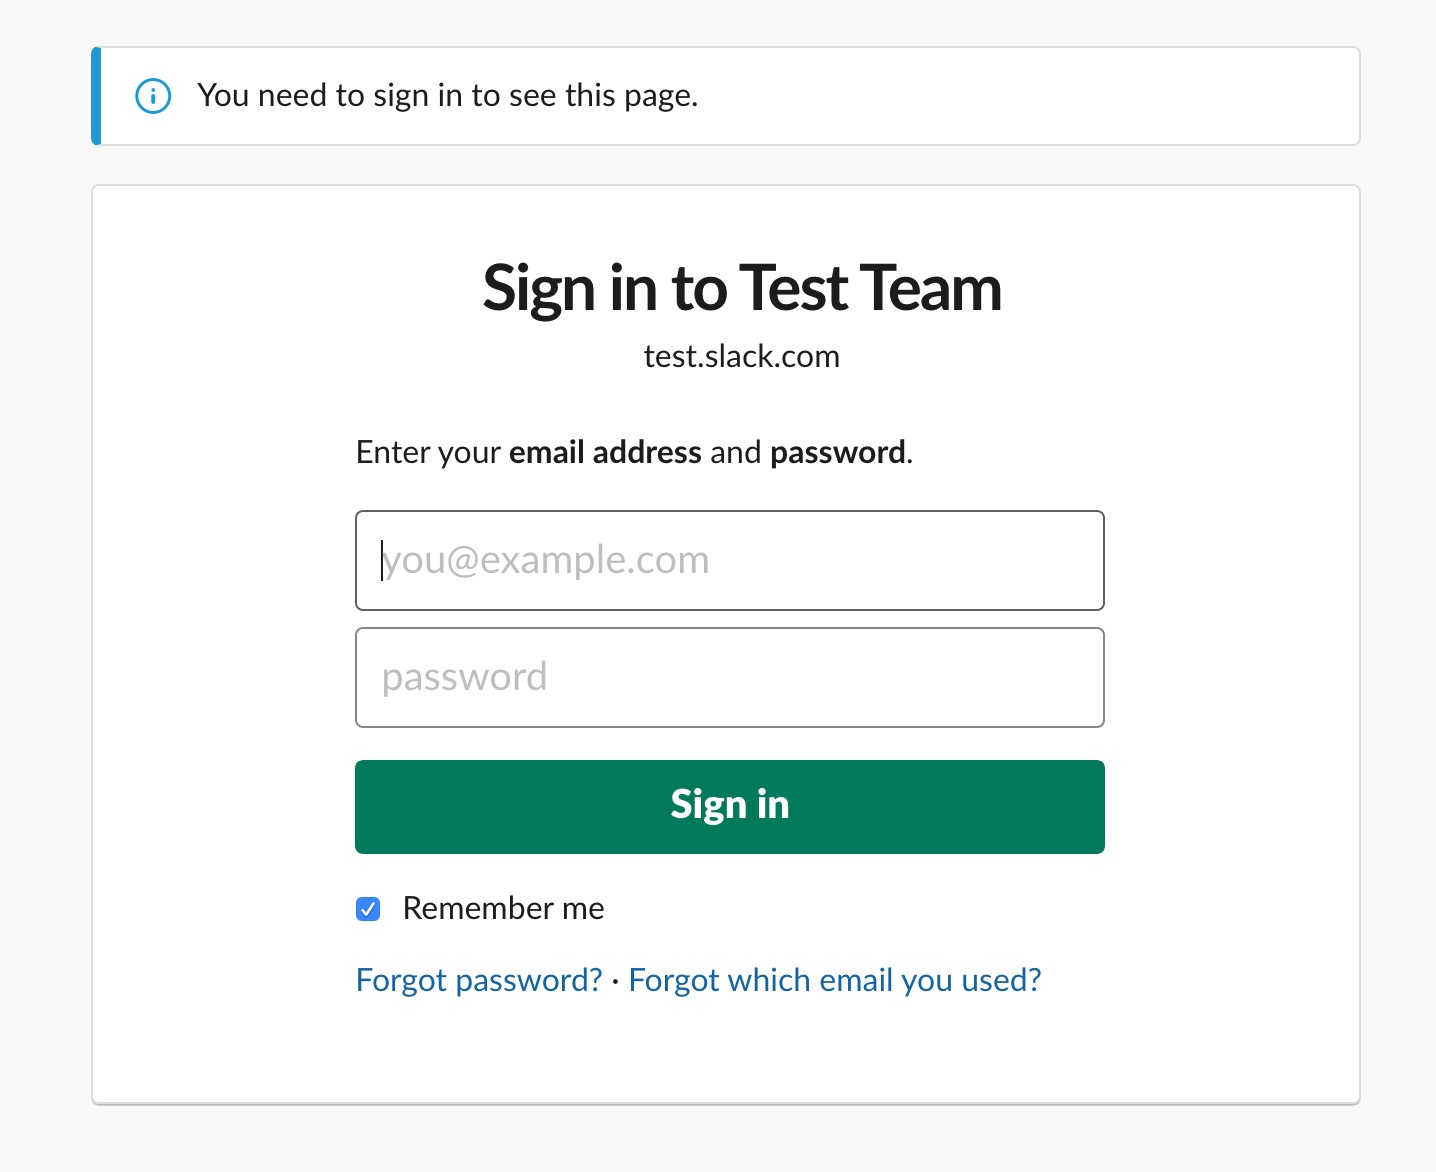
Task: Click the bold 'email address' words
Action: tap(605, 453)
